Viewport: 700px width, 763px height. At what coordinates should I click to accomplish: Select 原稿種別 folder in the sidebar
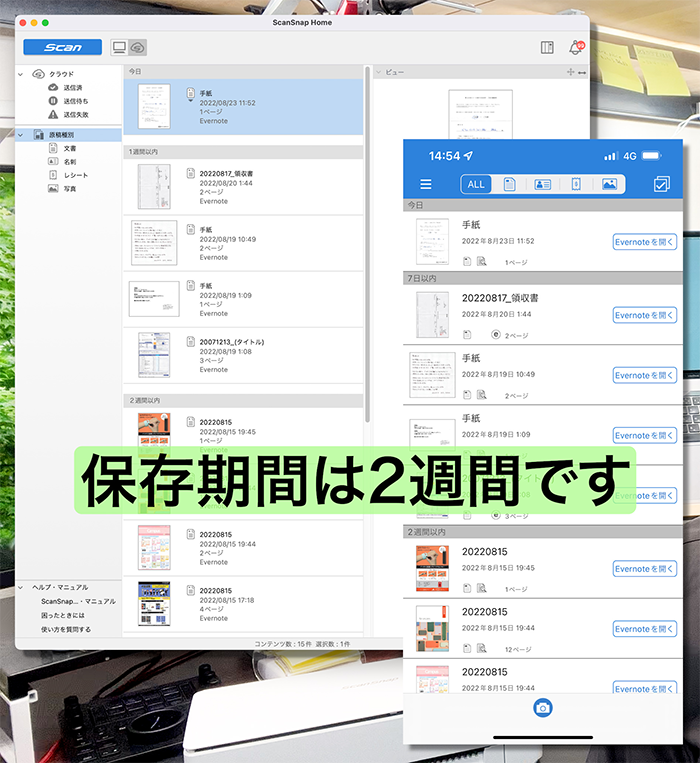point(68,135)
